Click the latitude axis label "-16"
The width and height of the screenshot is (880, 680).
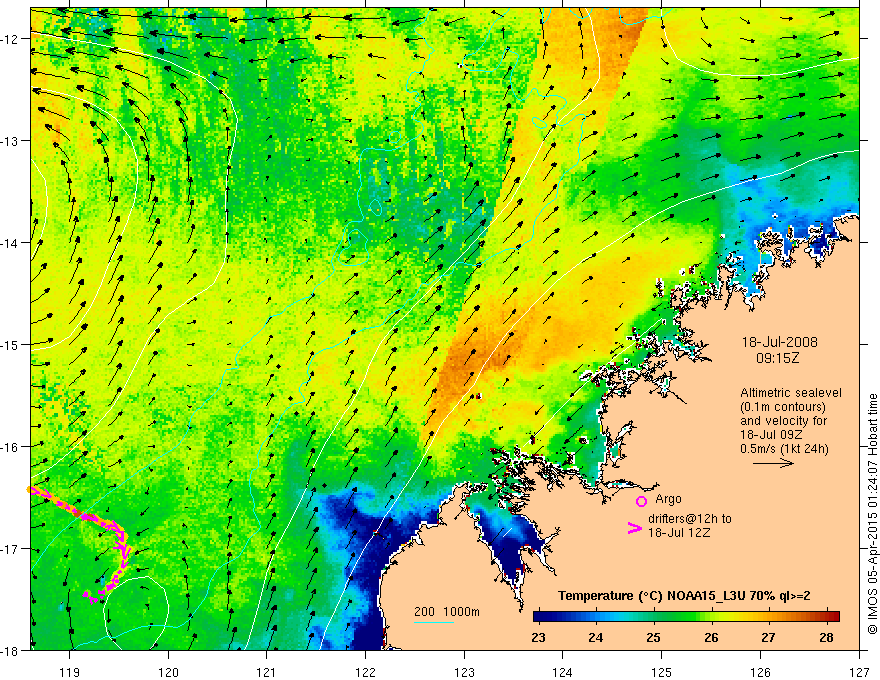pos(11,447)
